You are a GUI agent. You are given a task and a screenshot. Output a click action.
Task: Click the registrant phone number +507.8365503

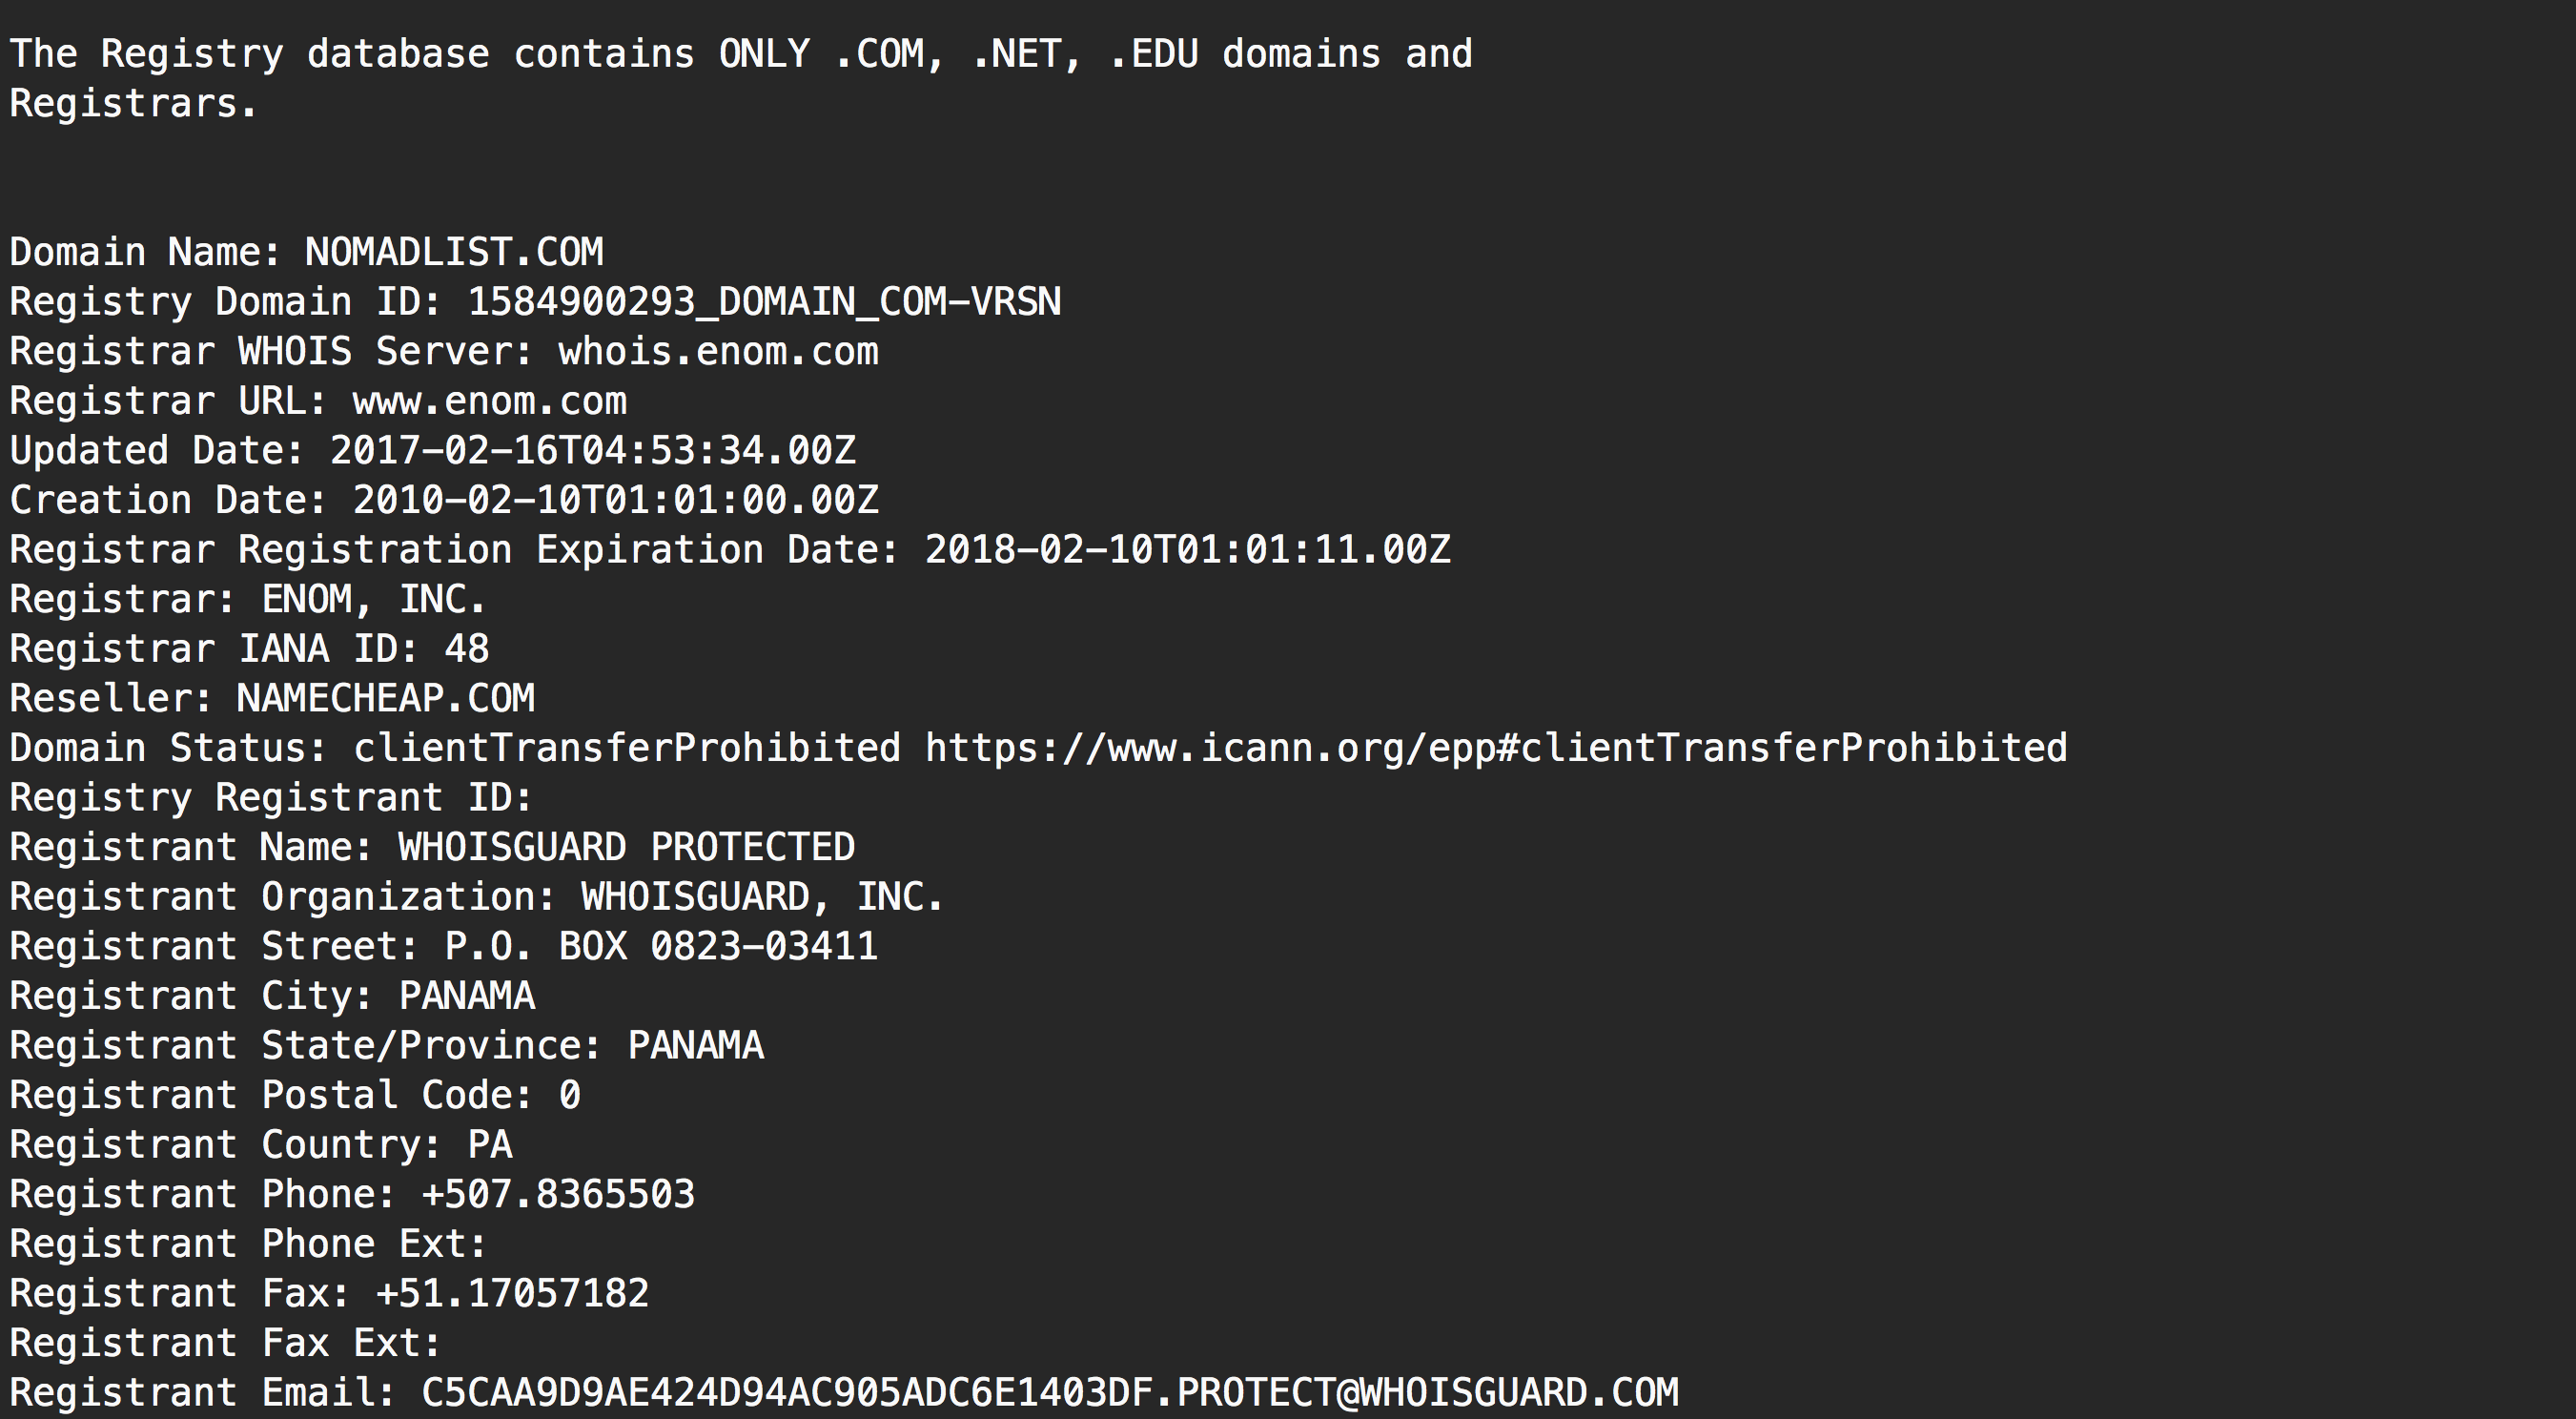point(558,1194)
